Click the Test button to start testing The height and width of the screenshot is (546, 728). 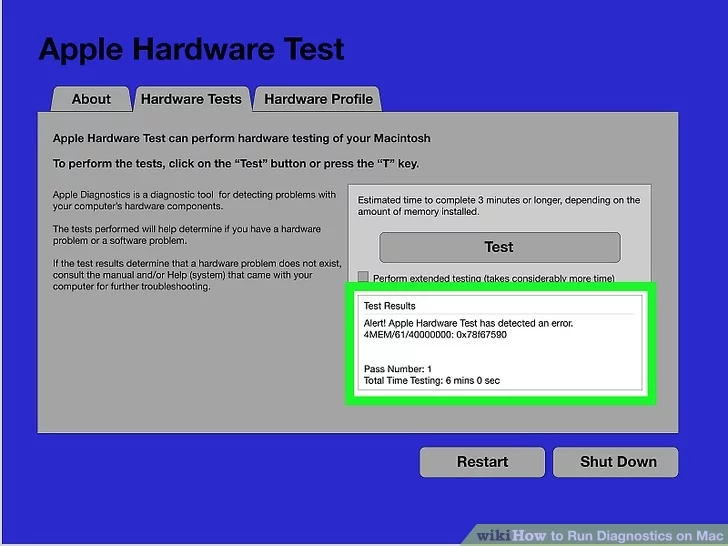500,247
